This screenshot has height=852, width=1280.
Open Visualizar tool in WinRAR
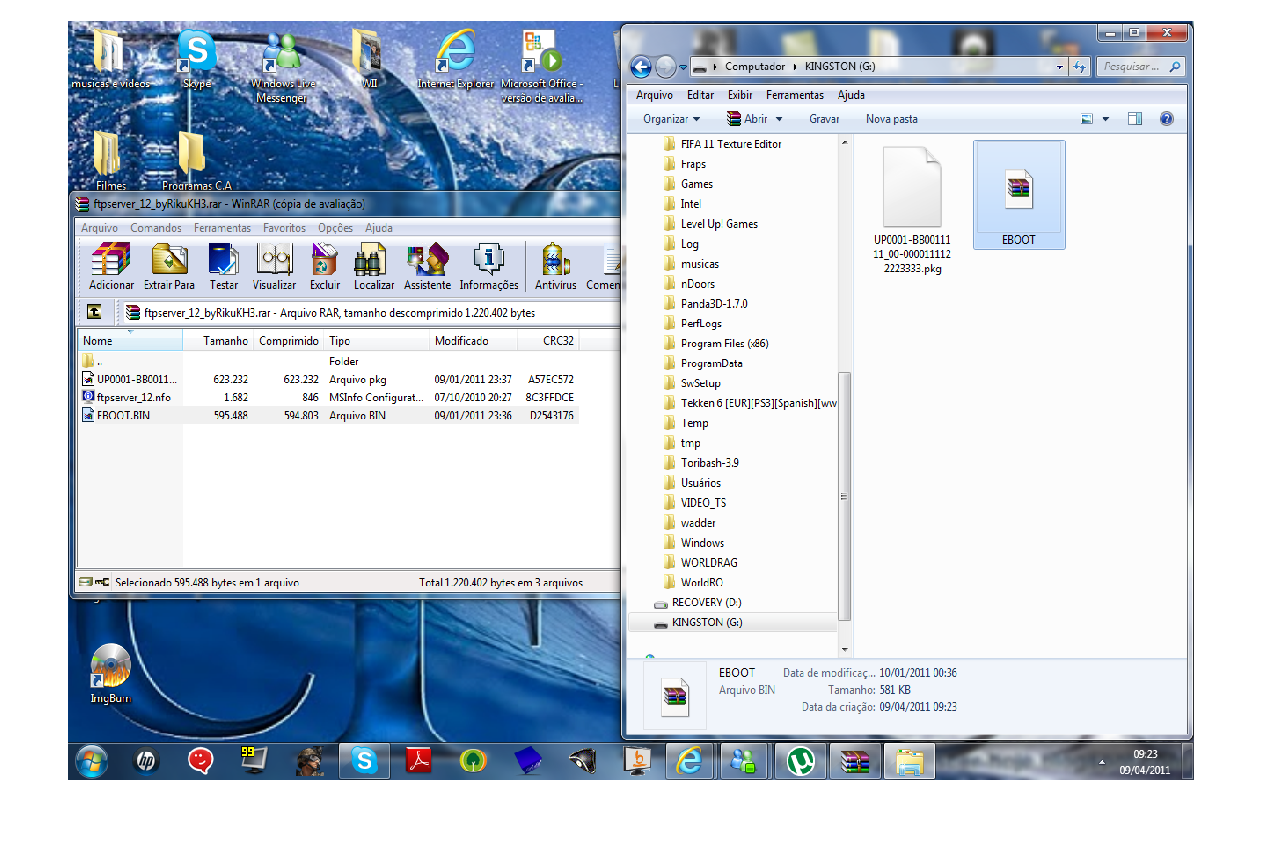274,267
